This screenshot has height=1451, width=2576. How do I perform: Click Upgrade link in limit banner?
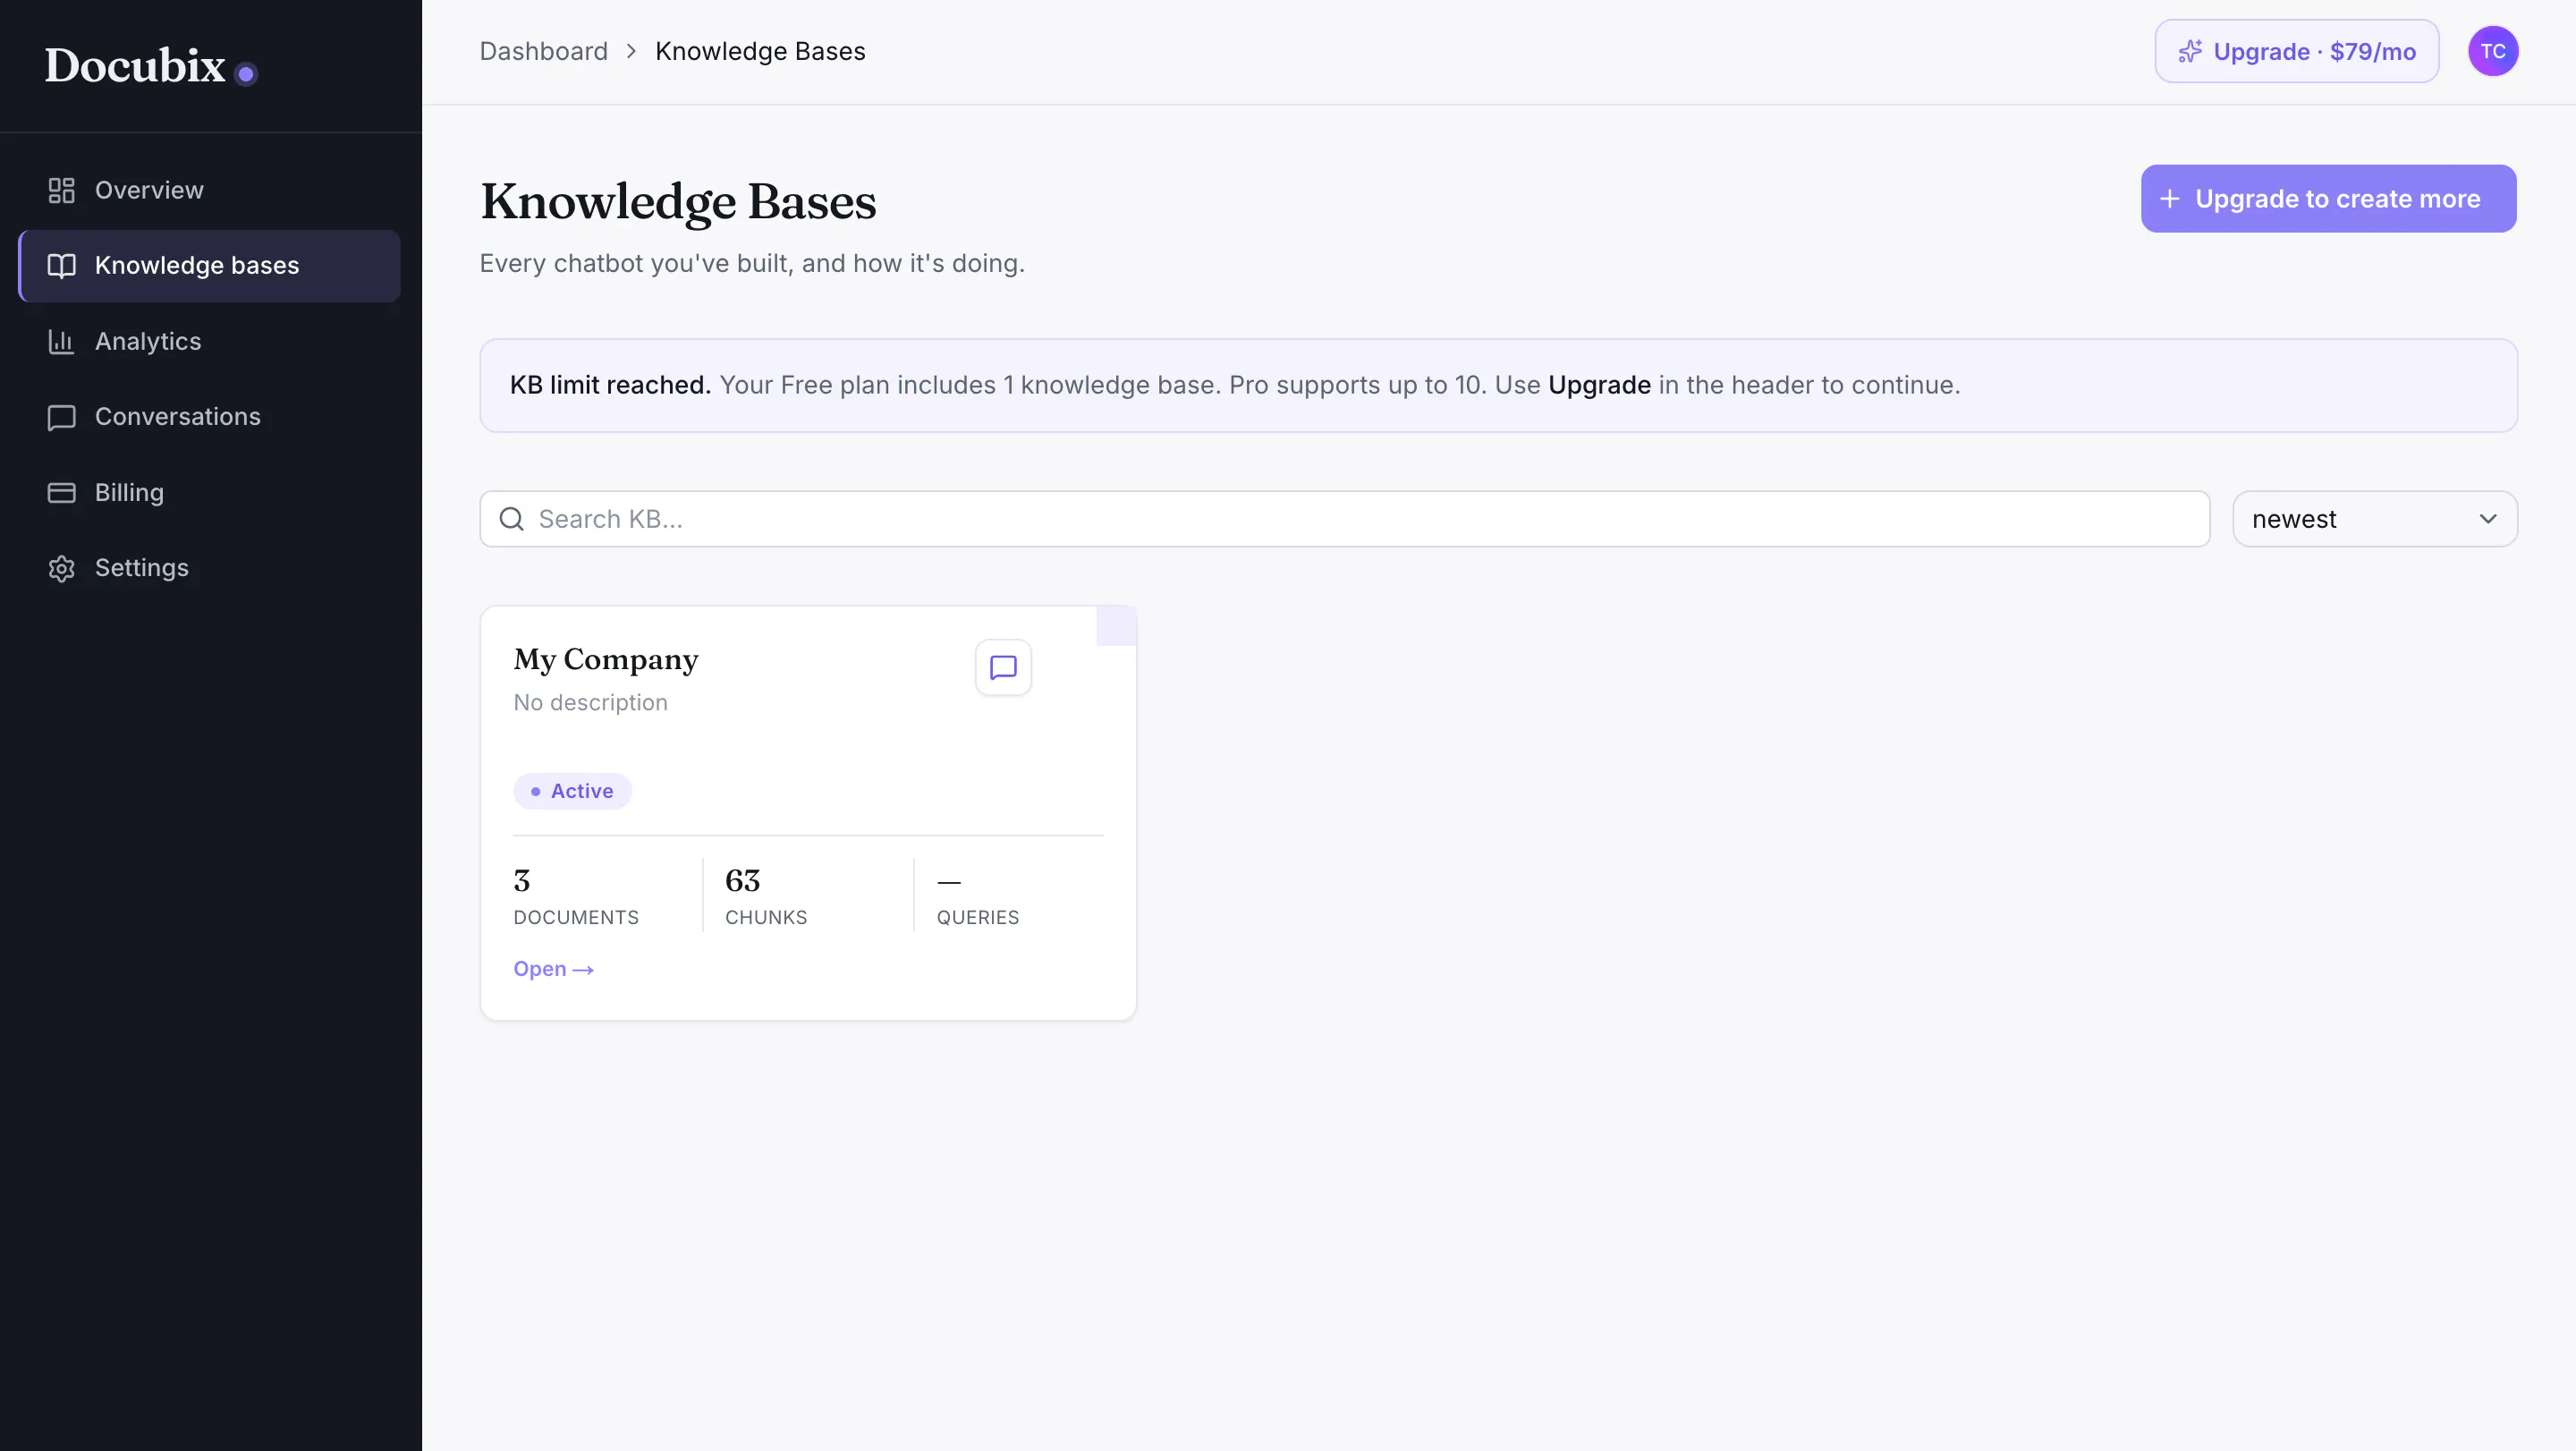[1599, 385]
